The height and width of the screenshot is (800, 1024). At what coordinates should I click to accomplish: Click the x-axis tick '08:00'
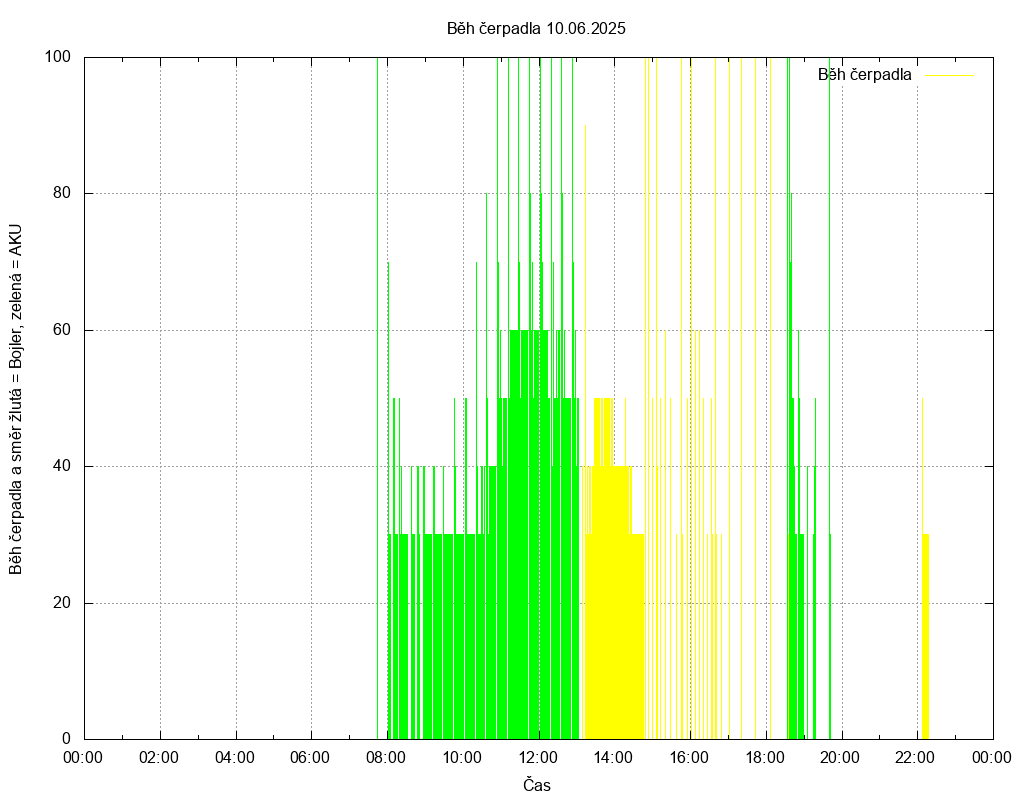coord(386,758)
